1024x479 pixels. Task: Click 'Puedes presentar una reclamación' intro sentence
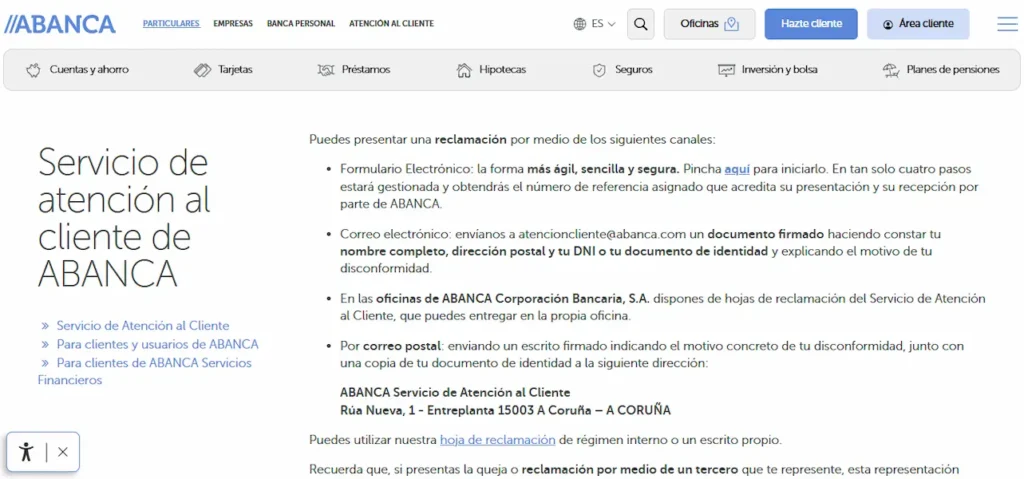pyautogui.click(x=513, y=139)
